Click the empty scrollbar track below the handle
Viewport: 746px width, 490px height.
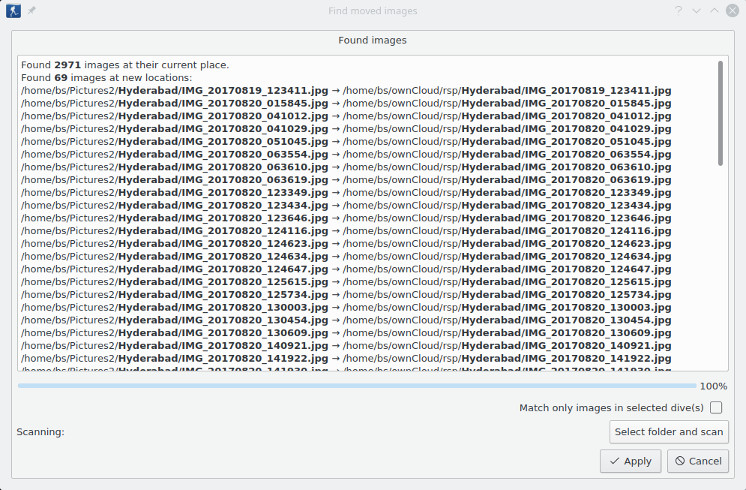[721, 270]
